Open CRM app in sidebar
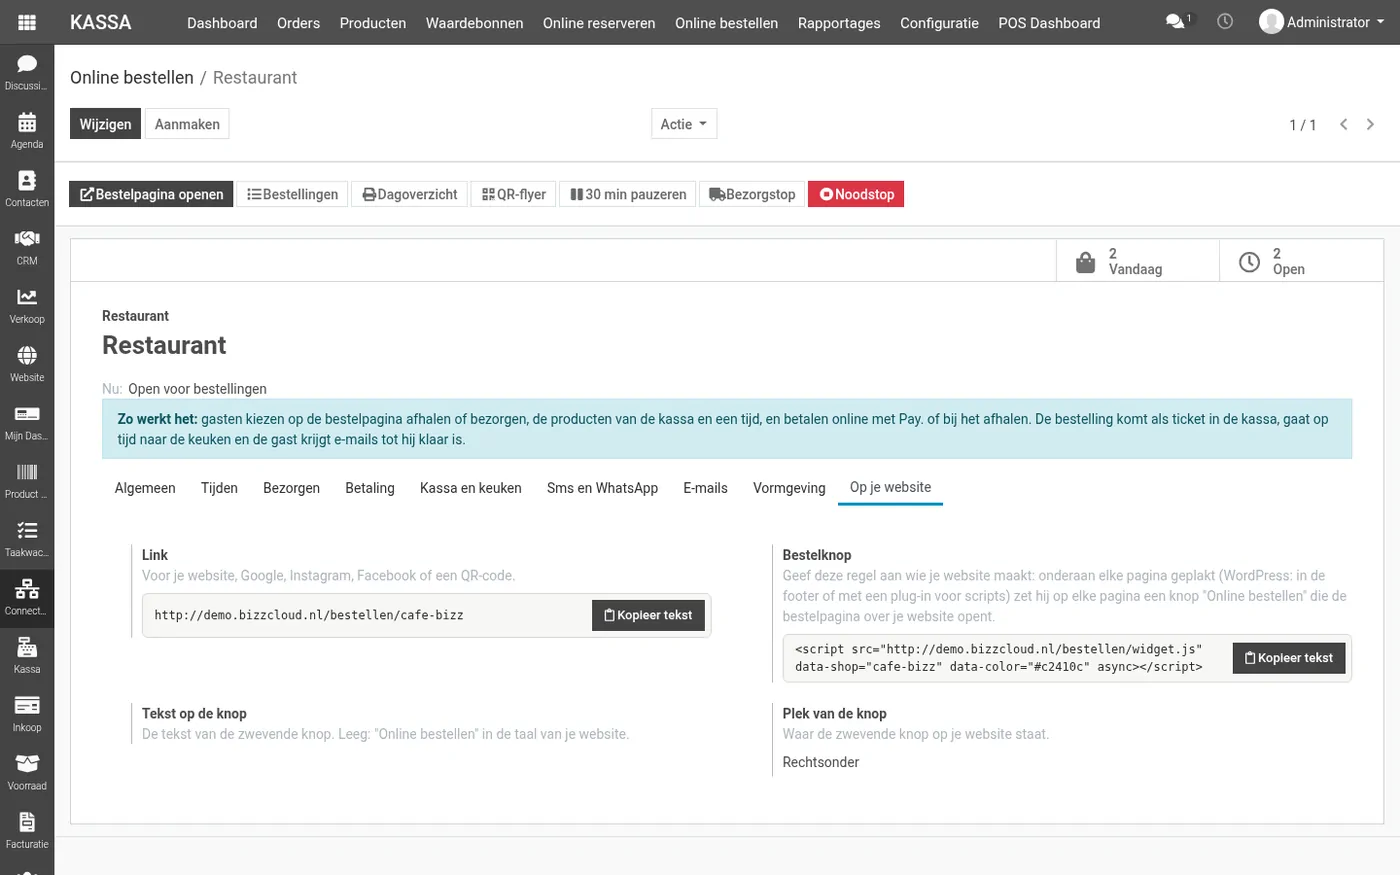The width and height of the screenshot is (1400, 875). (x=27, y=248)
